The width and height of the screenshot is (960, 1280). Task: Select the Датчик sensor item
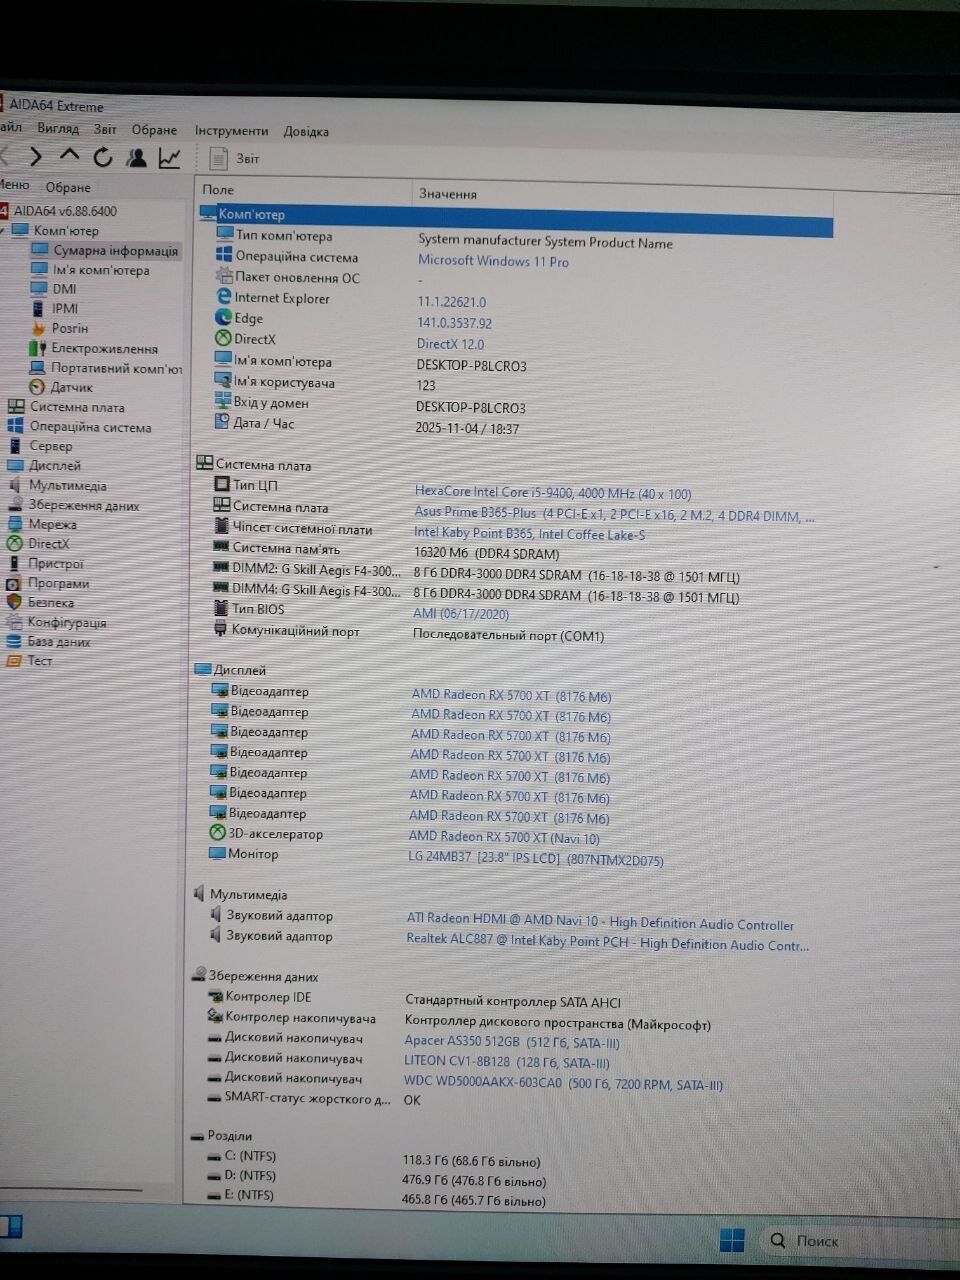pos(72,388)
